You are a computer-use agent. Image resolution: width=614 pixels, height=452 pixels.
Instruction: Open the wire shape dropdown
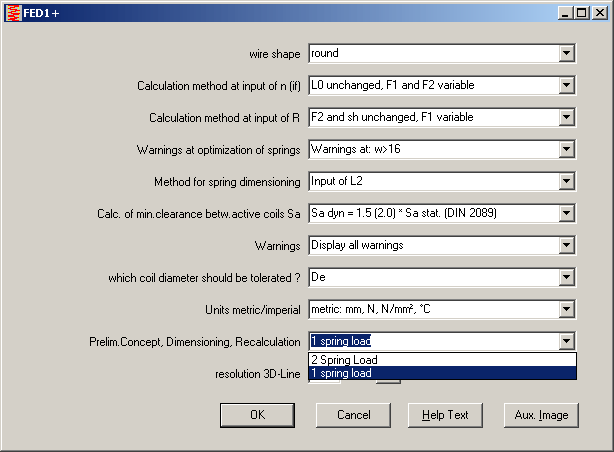[x=566, y=54]
